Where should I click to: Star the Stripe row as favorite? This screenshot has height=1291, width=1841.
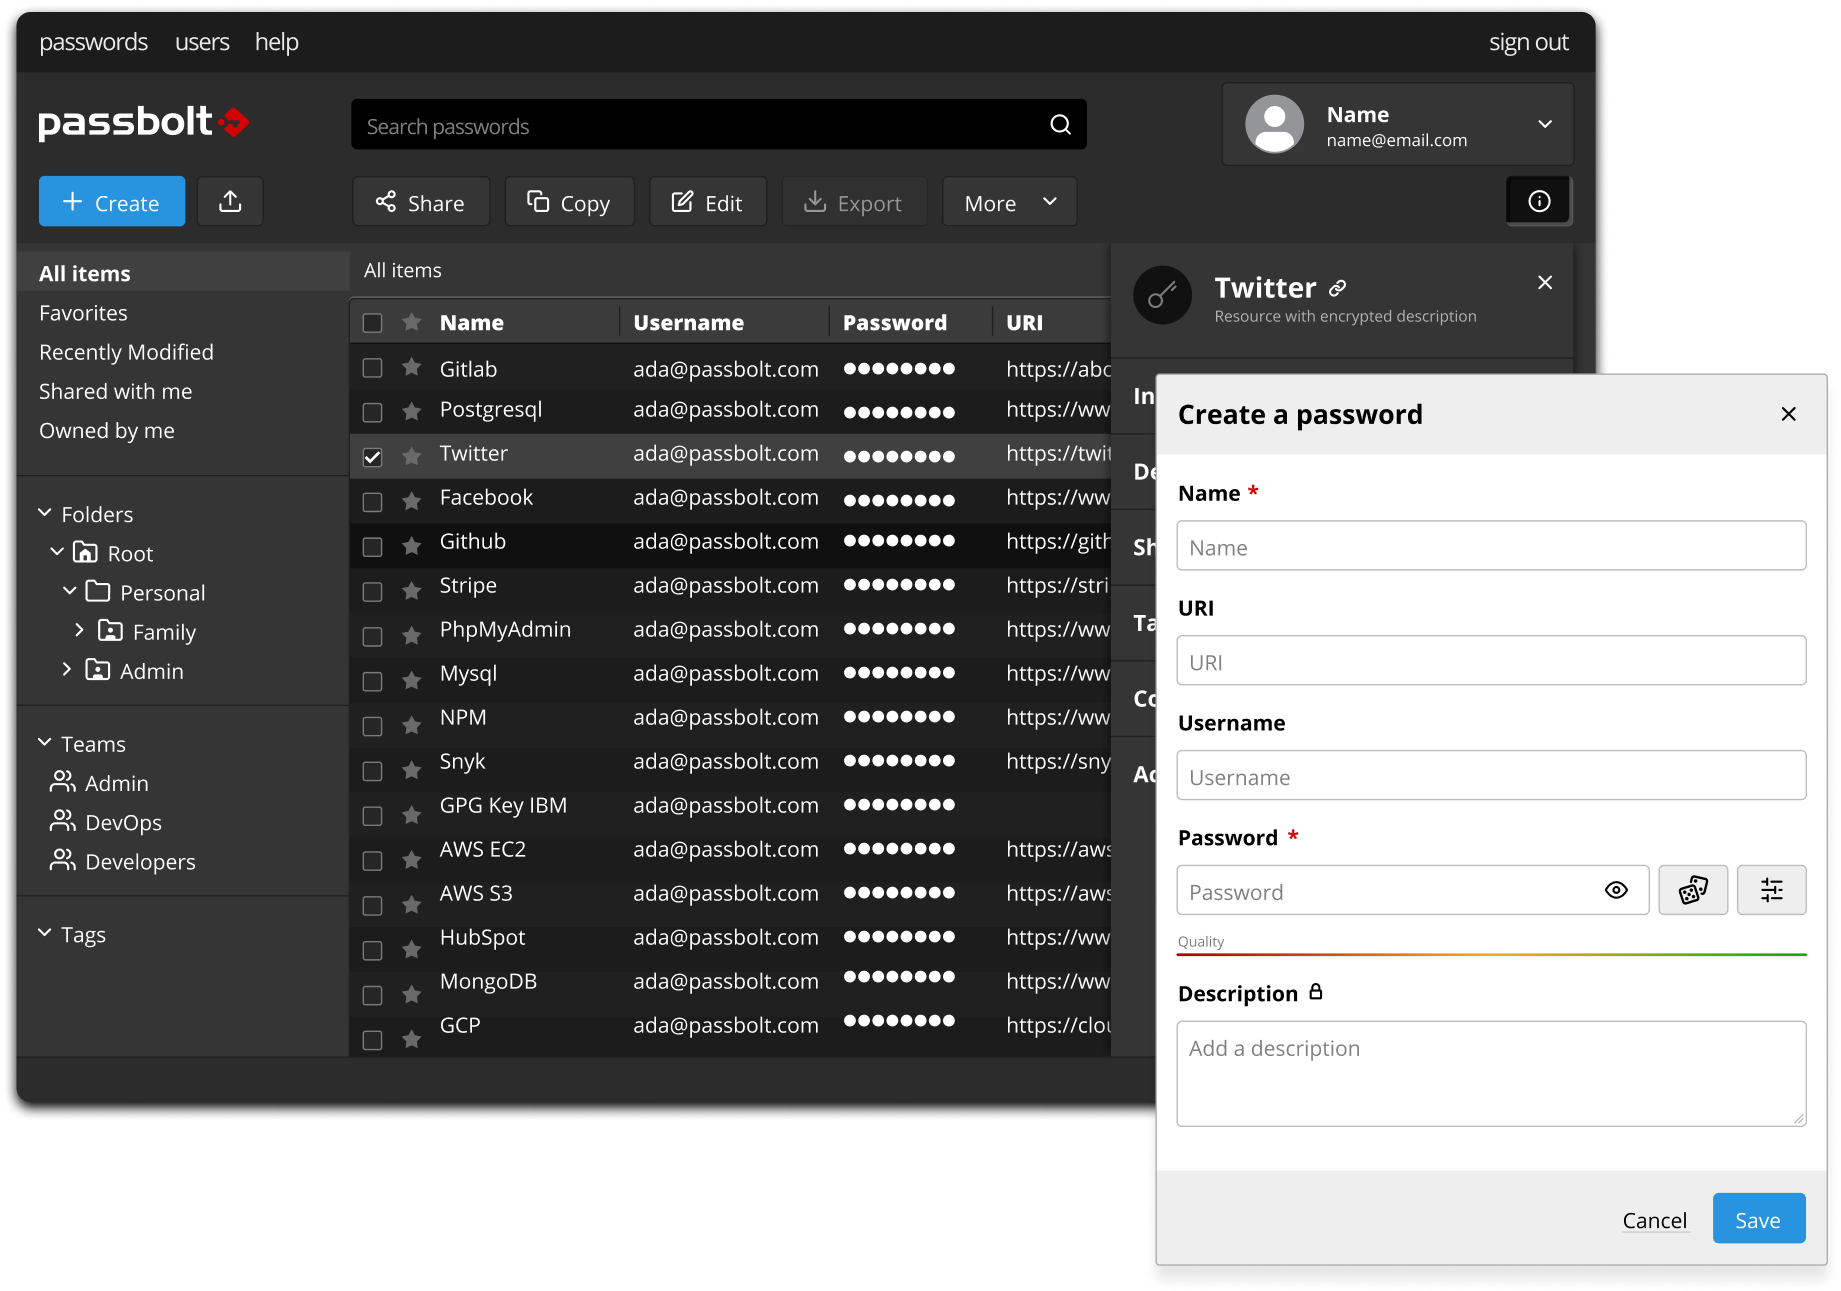pos(411,590)
